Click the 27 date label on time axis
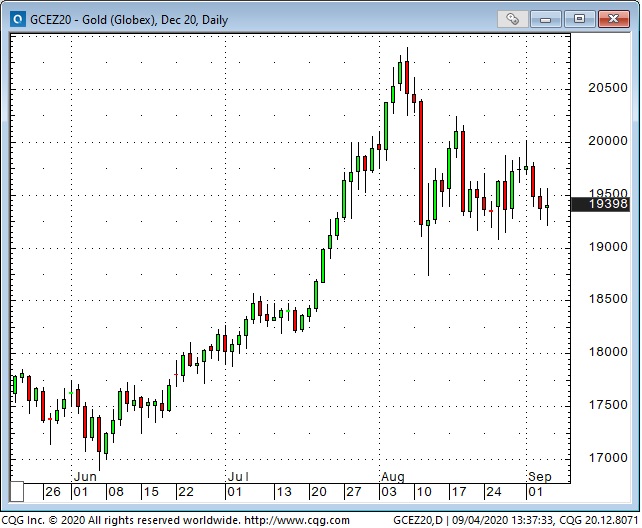The height and width of the screenshot is (528, 642). coord(354,492)
